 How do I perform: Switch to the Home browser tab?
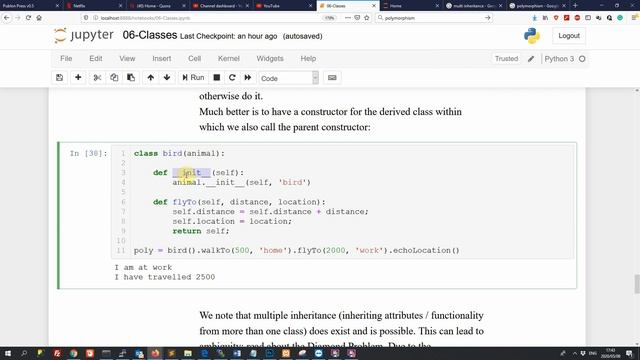[x=411, y=6]
